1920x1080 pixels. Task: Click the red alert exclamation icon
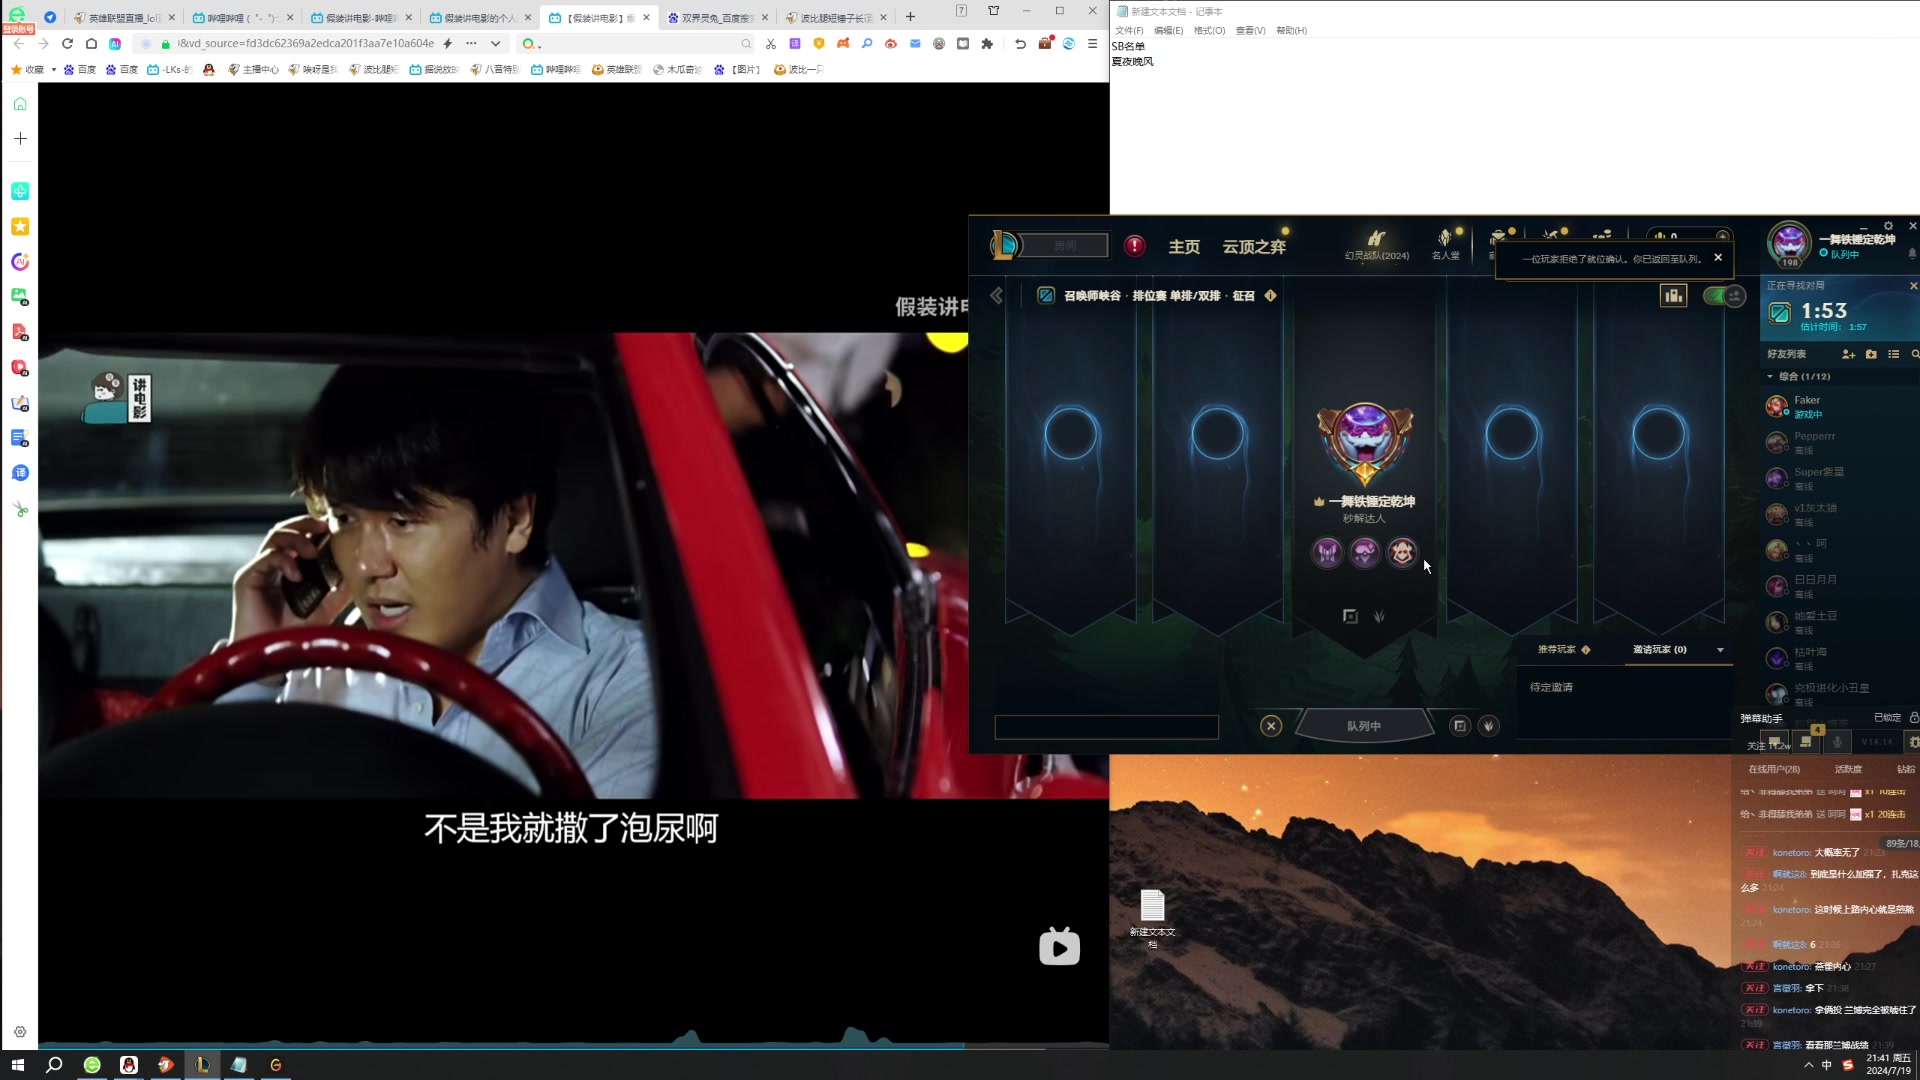click(1134, 246)
